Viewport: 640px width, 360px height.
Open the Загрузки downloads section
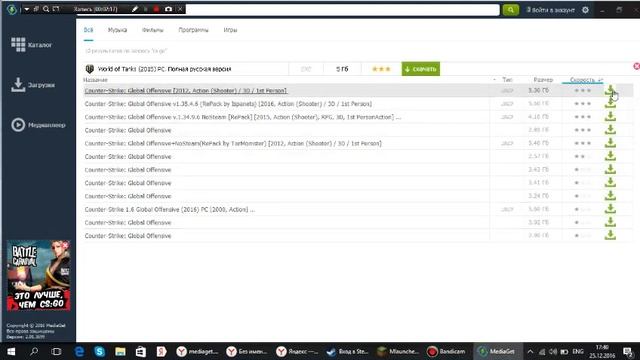pos(33,85)
